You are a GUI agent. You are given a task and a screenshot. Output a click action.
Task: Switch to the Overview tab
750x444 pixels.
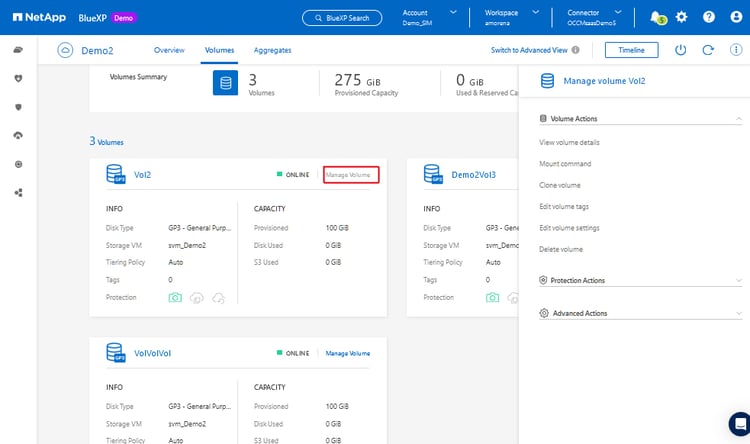[169, 50]
